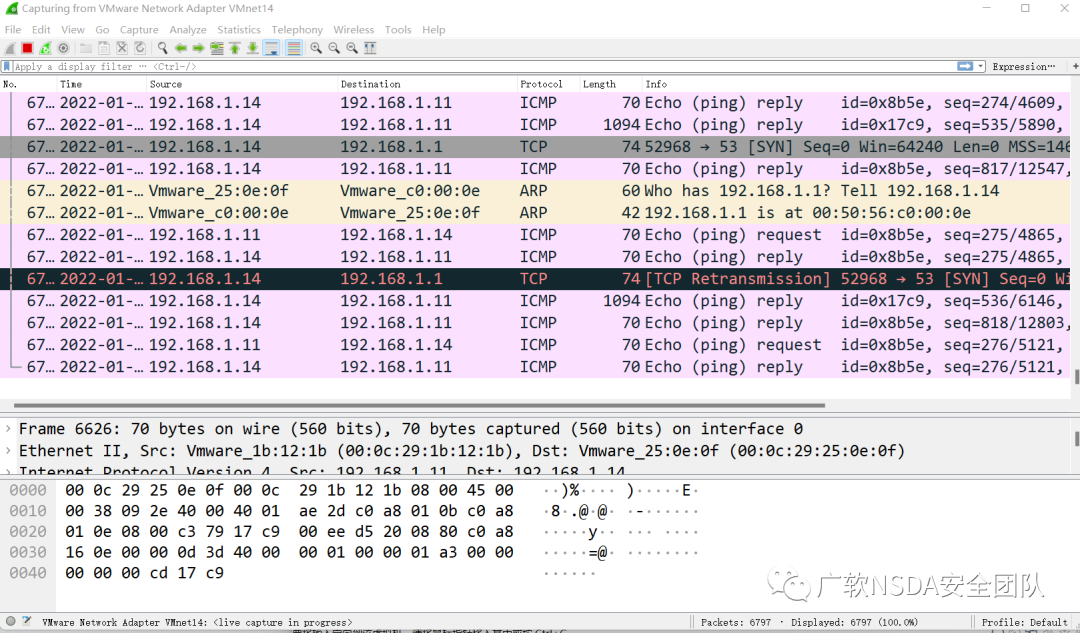
Task: Click the close capture file icon
Action: point(122,48)
